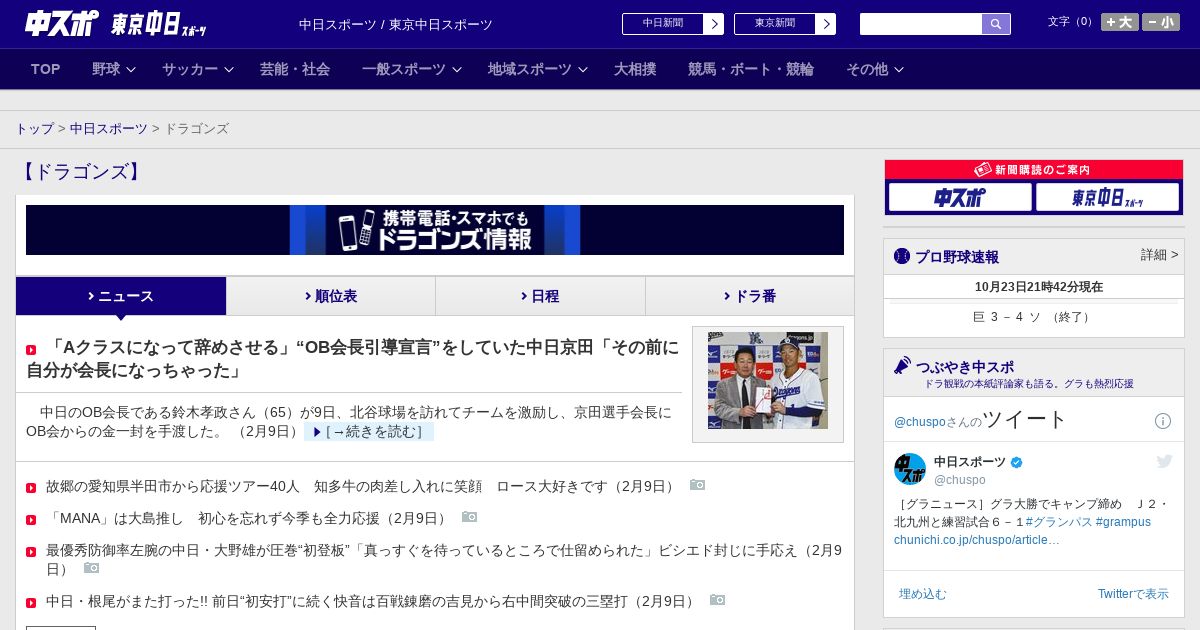Image resolution: width=1200 pixels, height=630 pixels.
Task: Click the arrow next to 中日新聞
Action: click(713, 24)
